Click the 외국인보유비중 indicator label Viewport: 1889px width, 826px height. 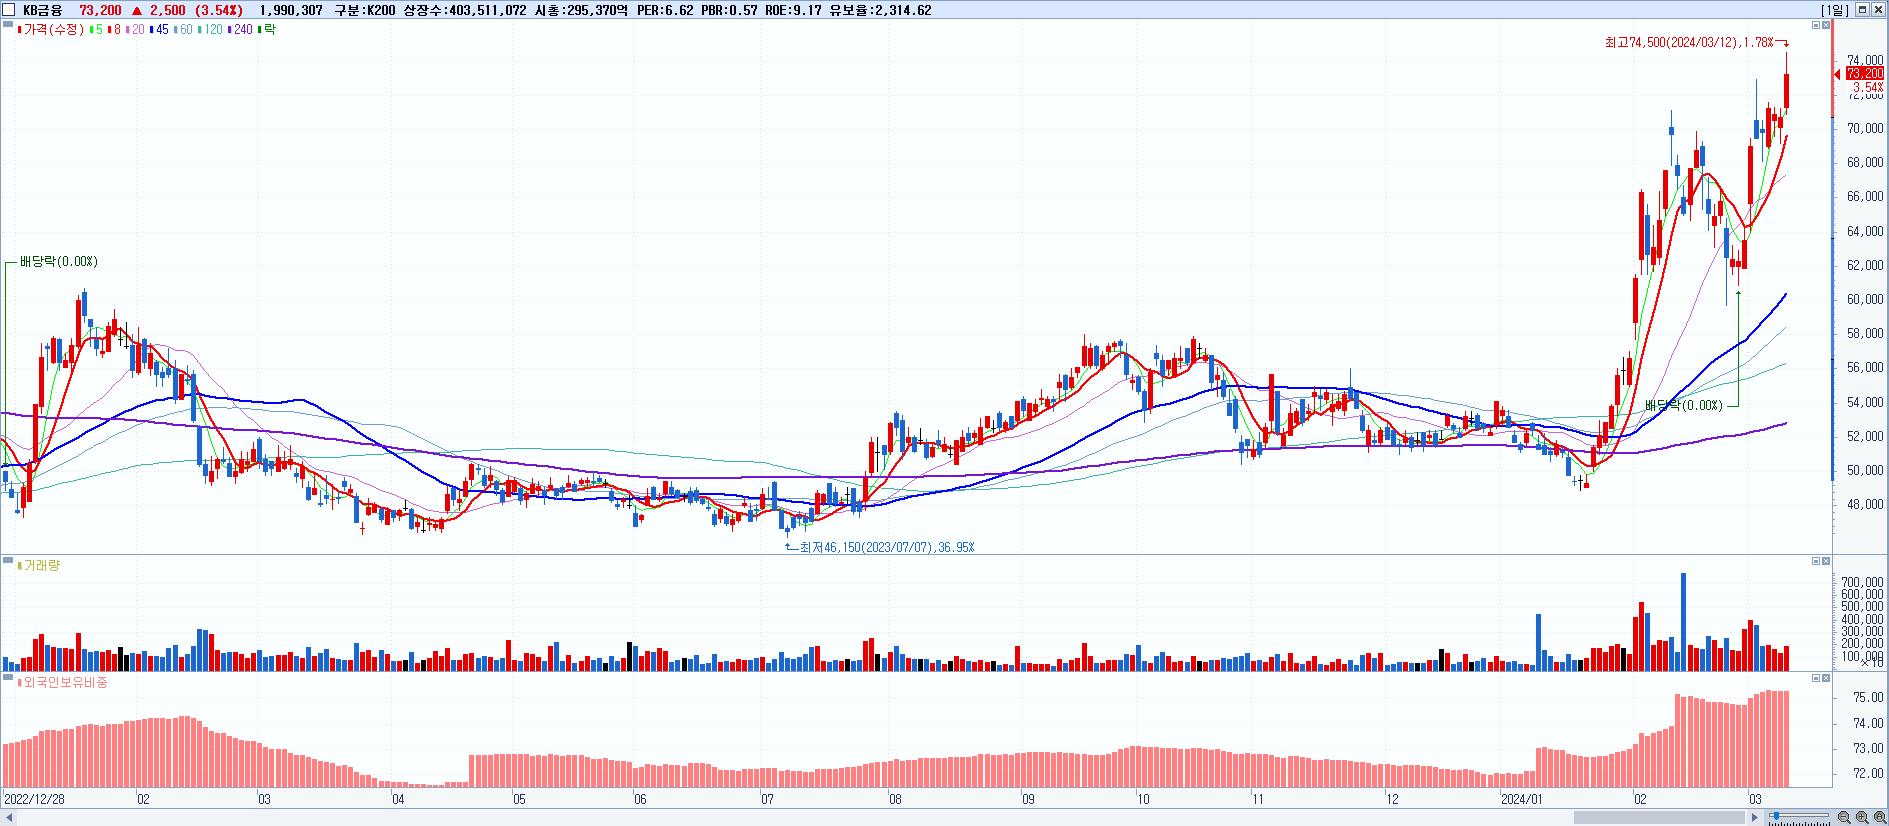pos(62,683)
